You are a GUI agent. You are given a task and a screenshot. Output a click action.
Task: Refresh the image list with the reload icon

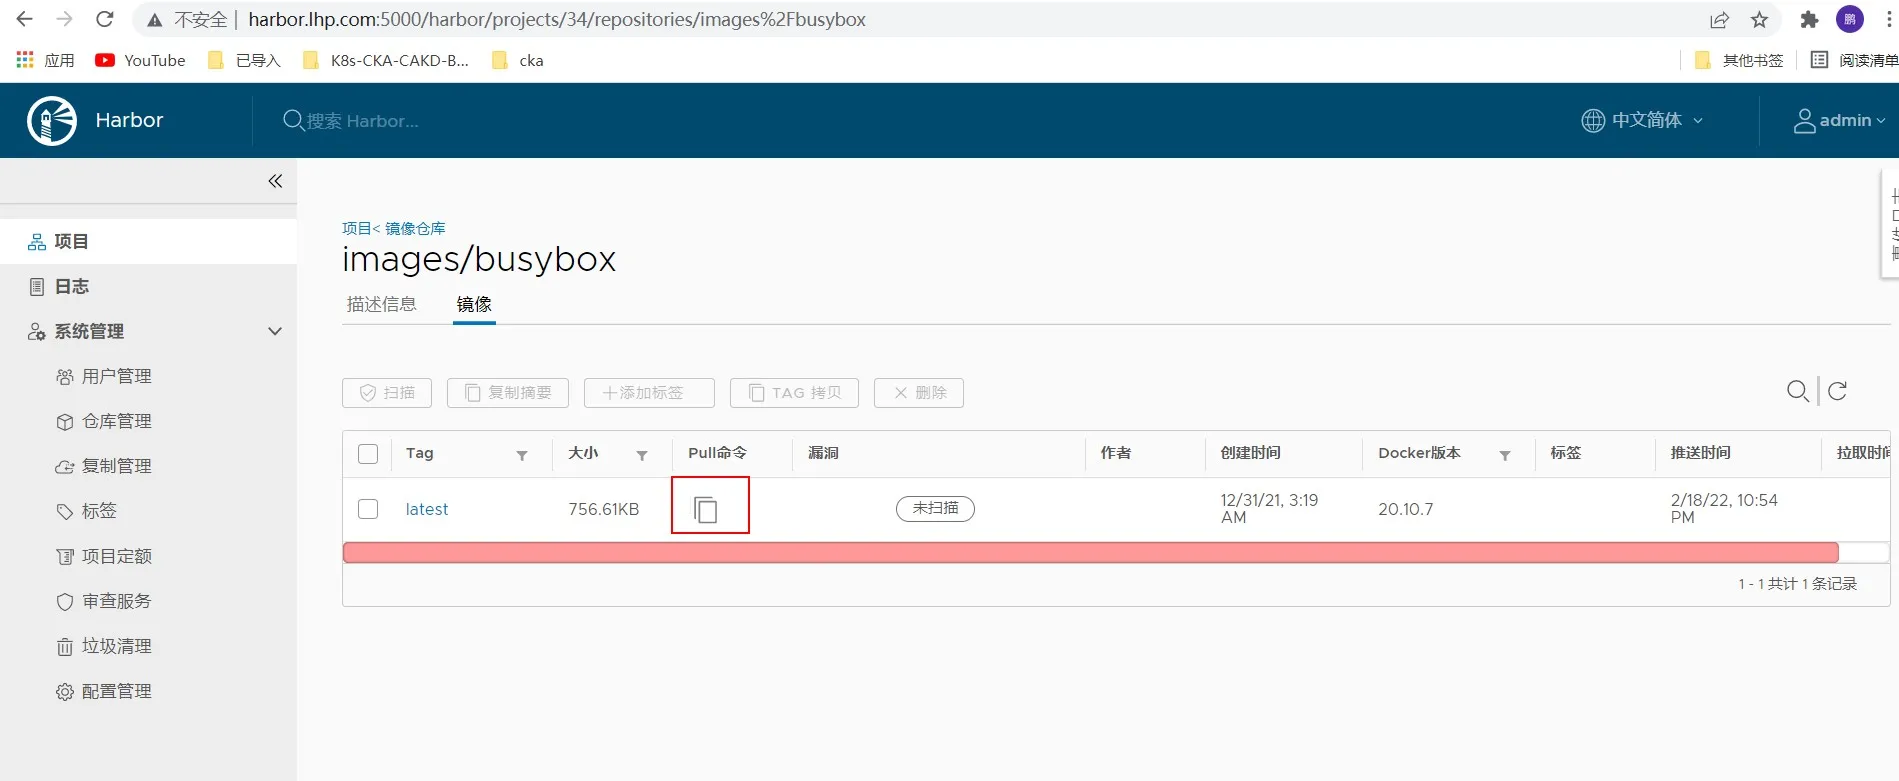coord(1837,391)
